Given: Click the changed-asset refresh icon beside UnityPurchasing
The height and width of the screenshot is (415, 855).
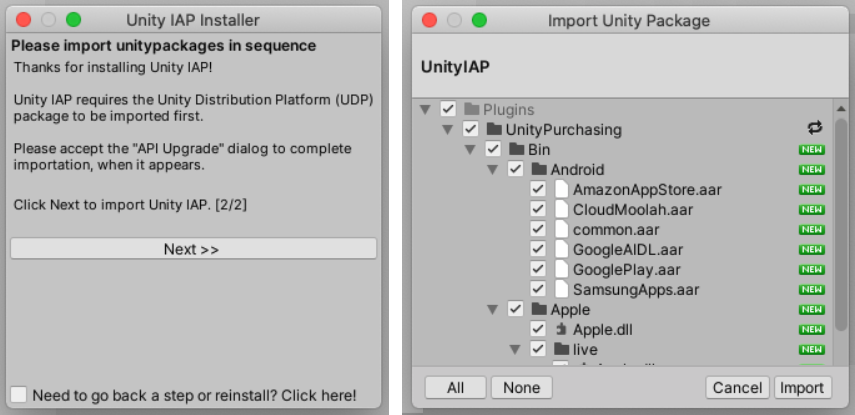Looking at the screenshot, I should pos(815,128).
